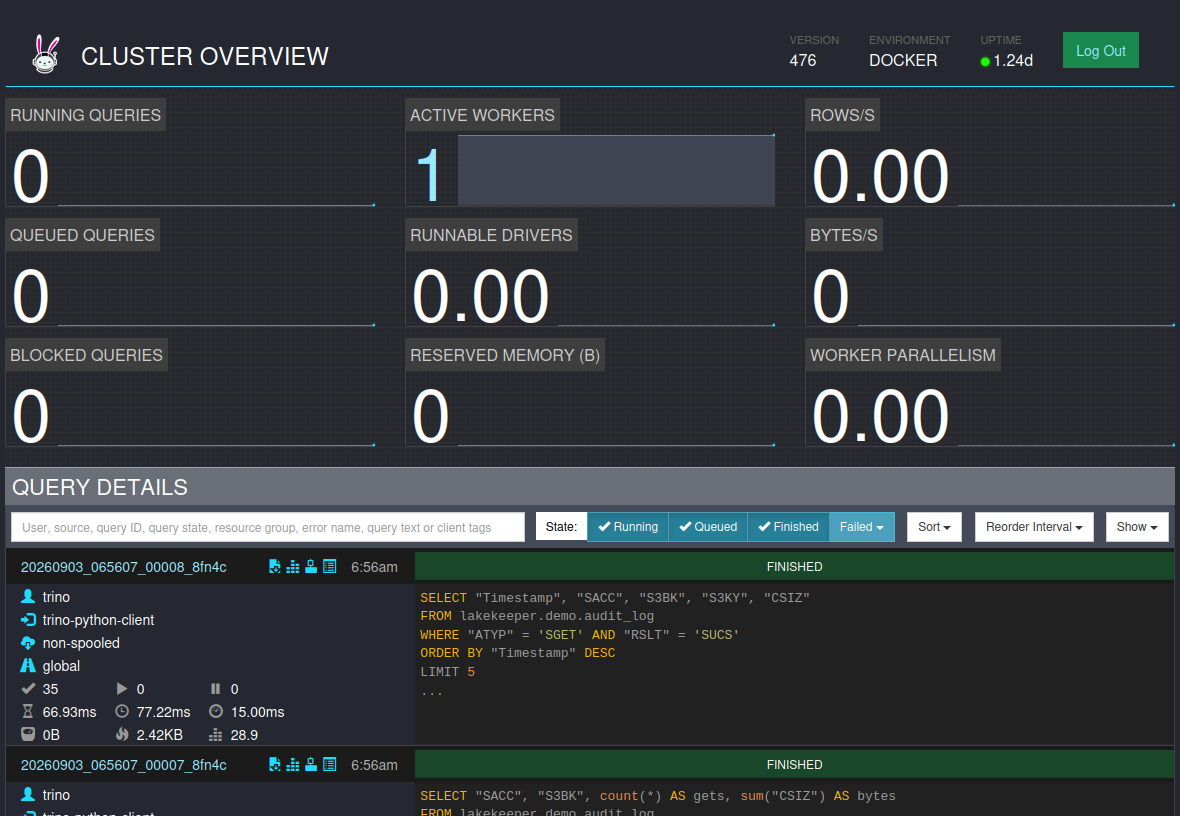1180x816 pixels.
Task: Click the scale icon beside 0B
Action: [x=28, y=735]
